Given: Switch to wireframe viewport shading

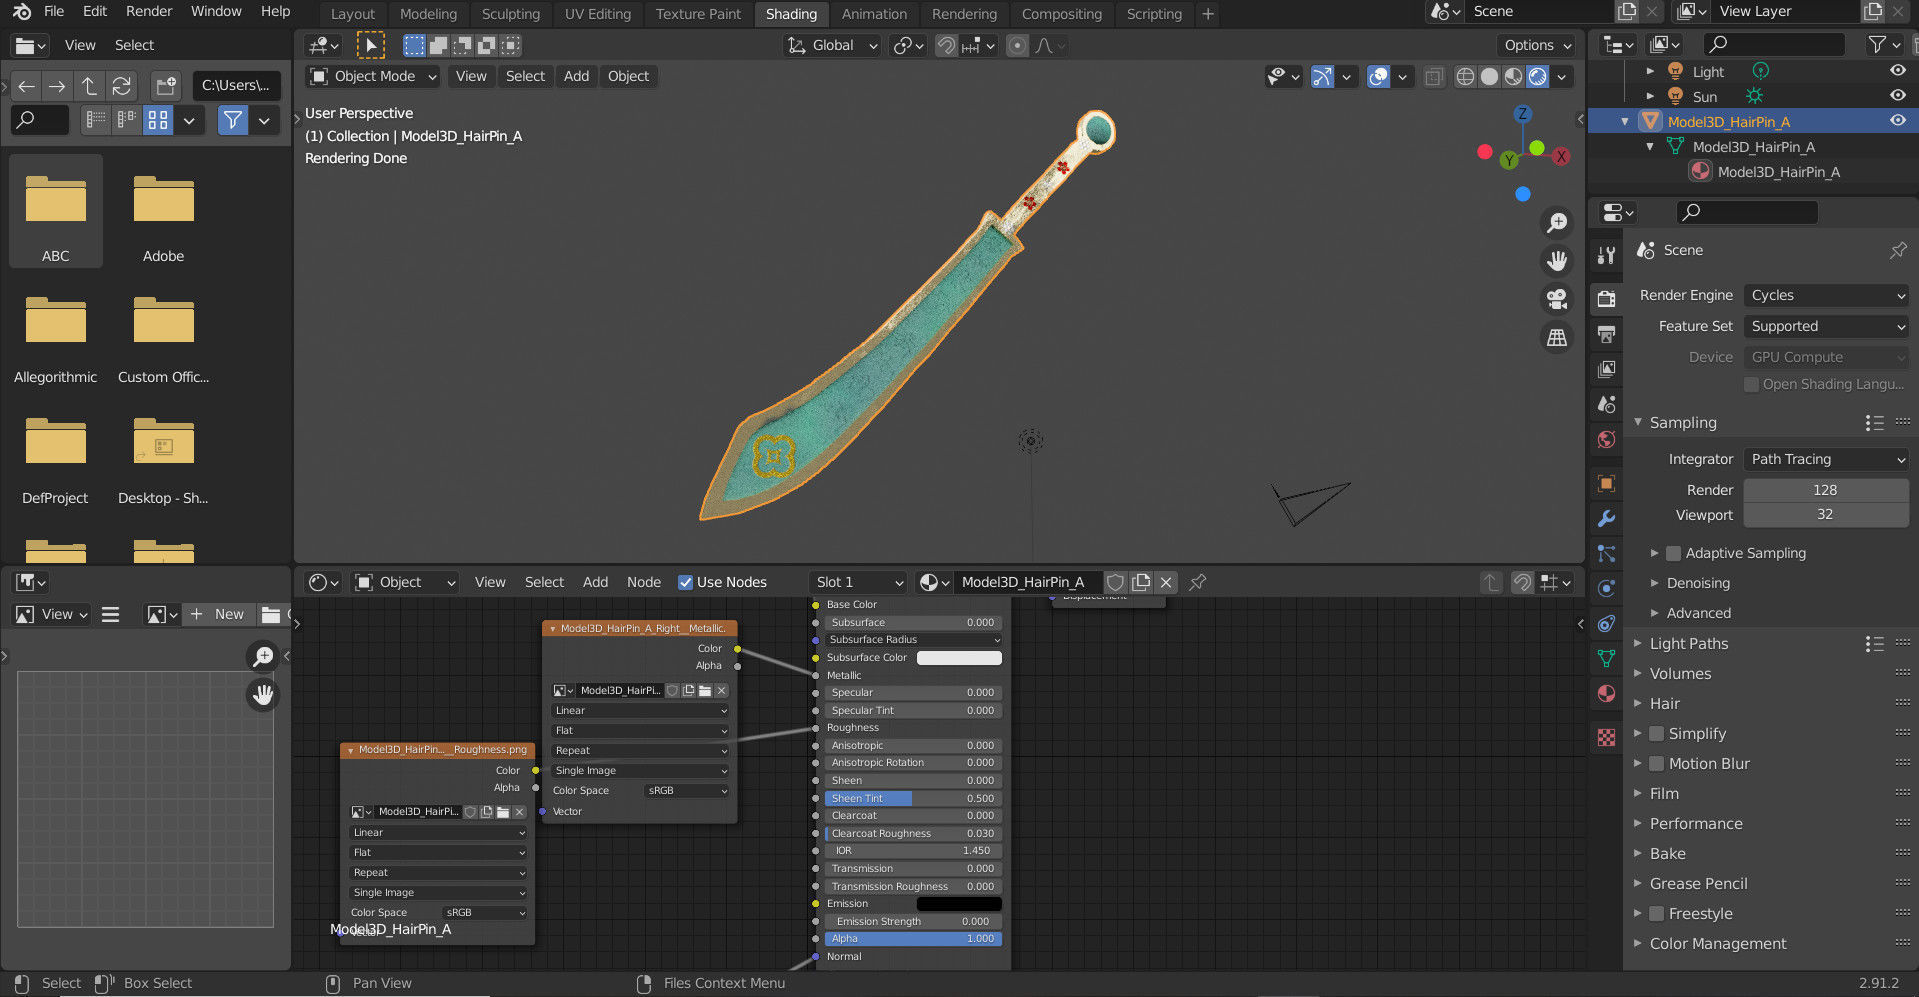Looking at the screenshot, I should click(1465, 77).
